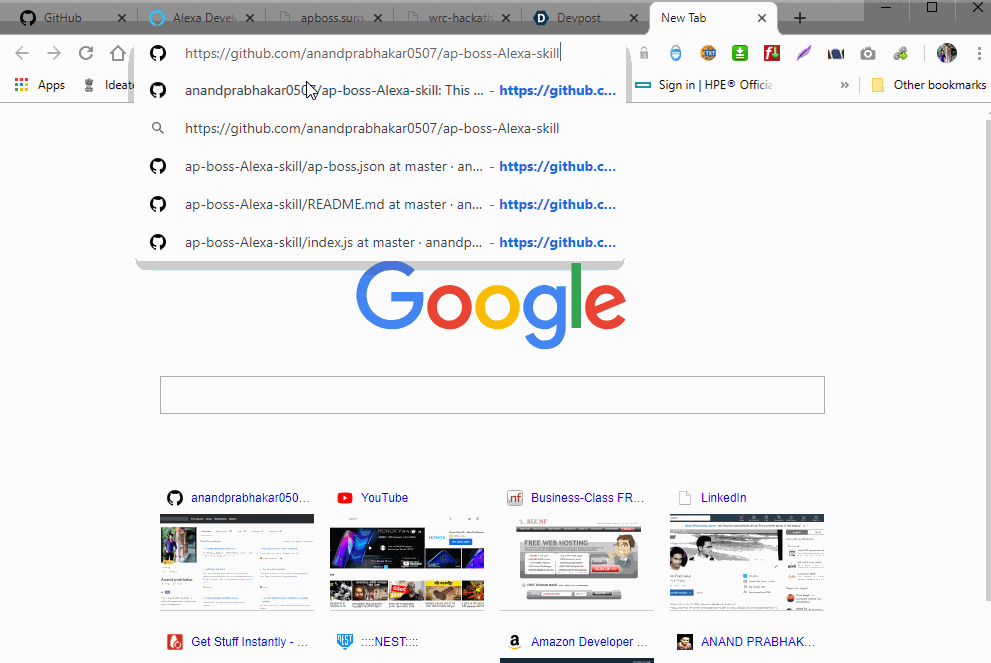991x663 pixels.
Task: Select suggestion 'ap-boss.json at master'
Action: click(x=380, y=166)
